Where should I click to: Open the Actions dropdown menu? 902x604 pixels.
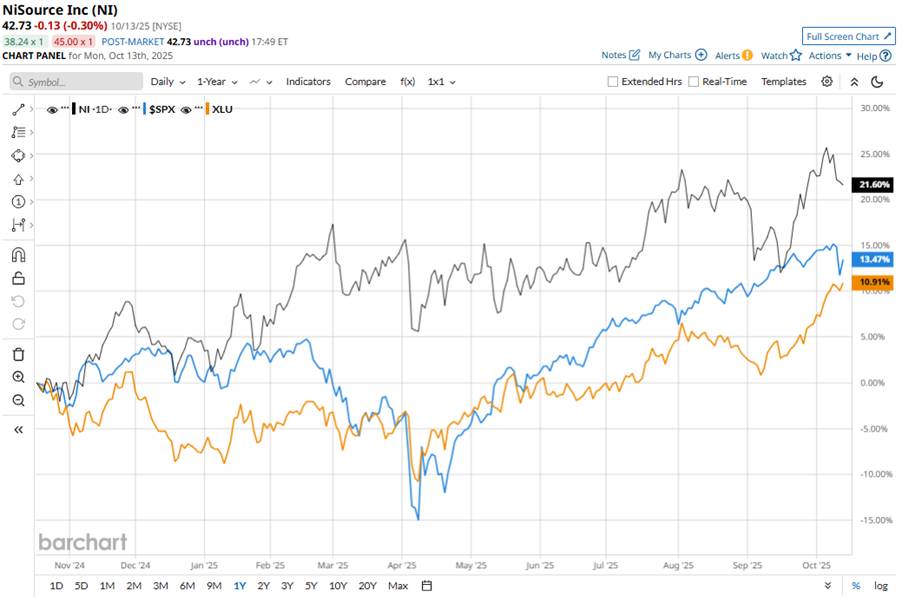point(830,56)
